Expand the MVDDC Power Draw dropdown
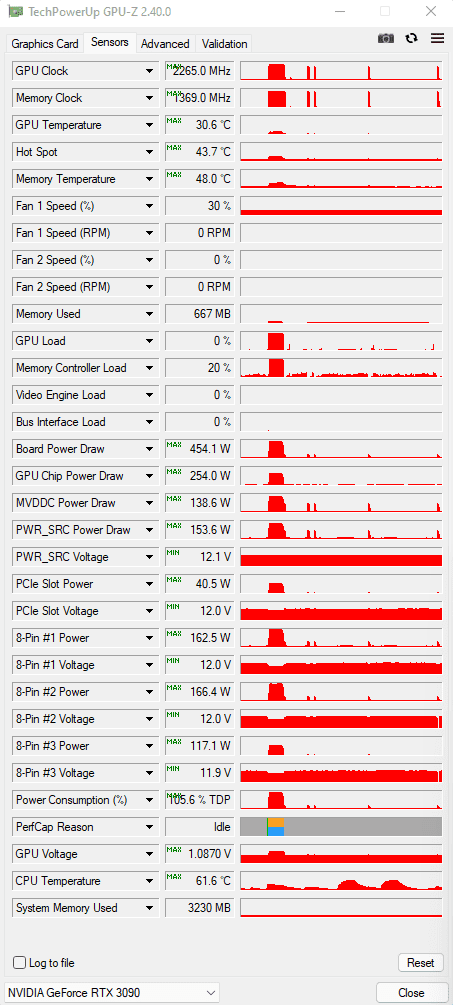453x1005 pixels. (149, 503)
